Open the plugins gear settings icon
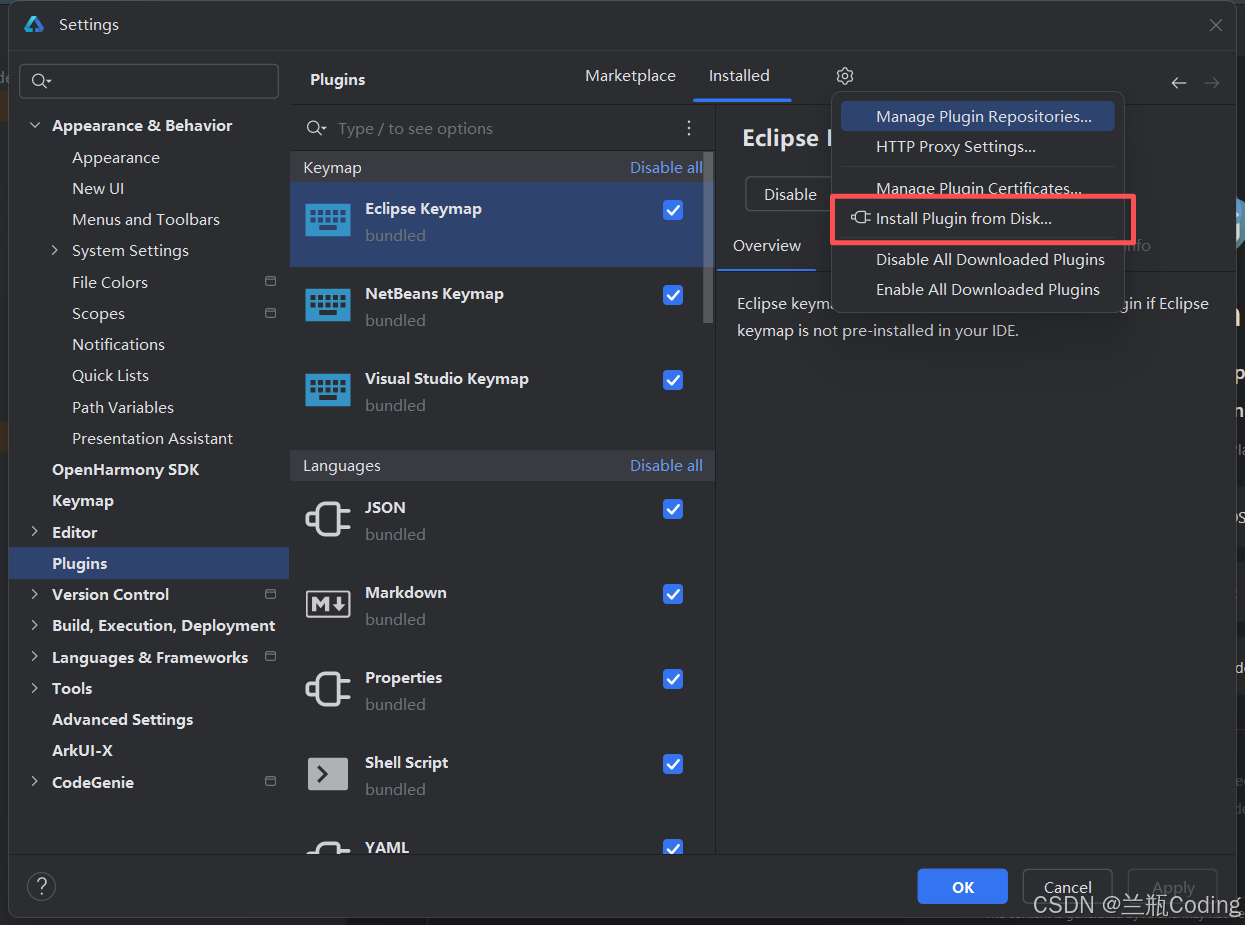Viewport: 1245px width, 925px height. point(845,76)
